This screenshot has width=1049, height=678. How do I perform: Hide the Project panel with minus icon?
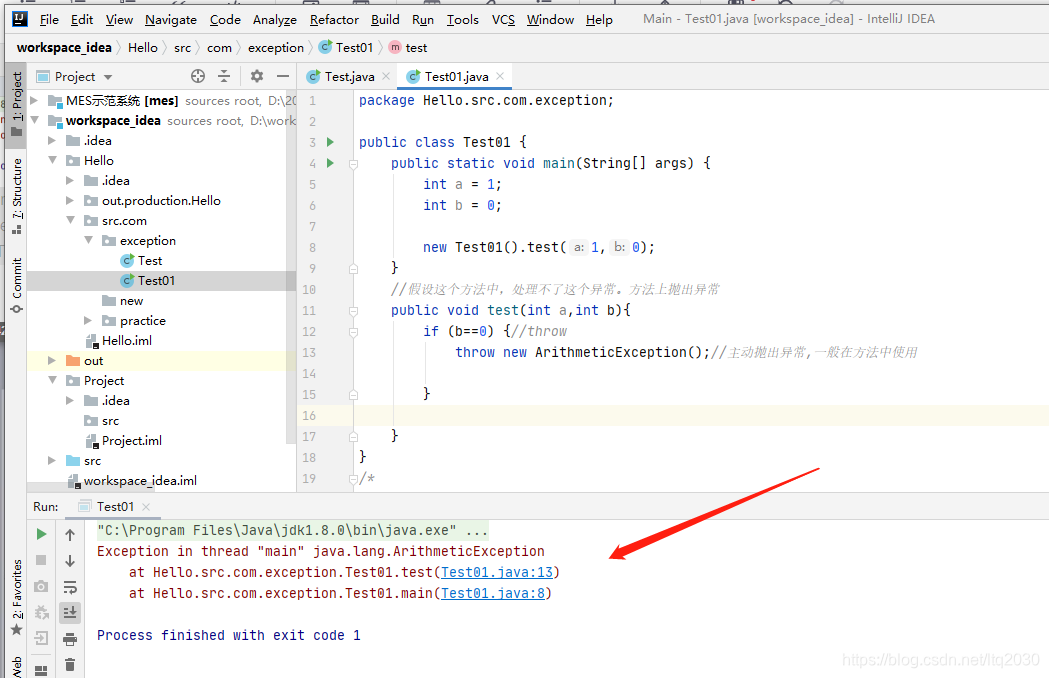coord(283,76)
